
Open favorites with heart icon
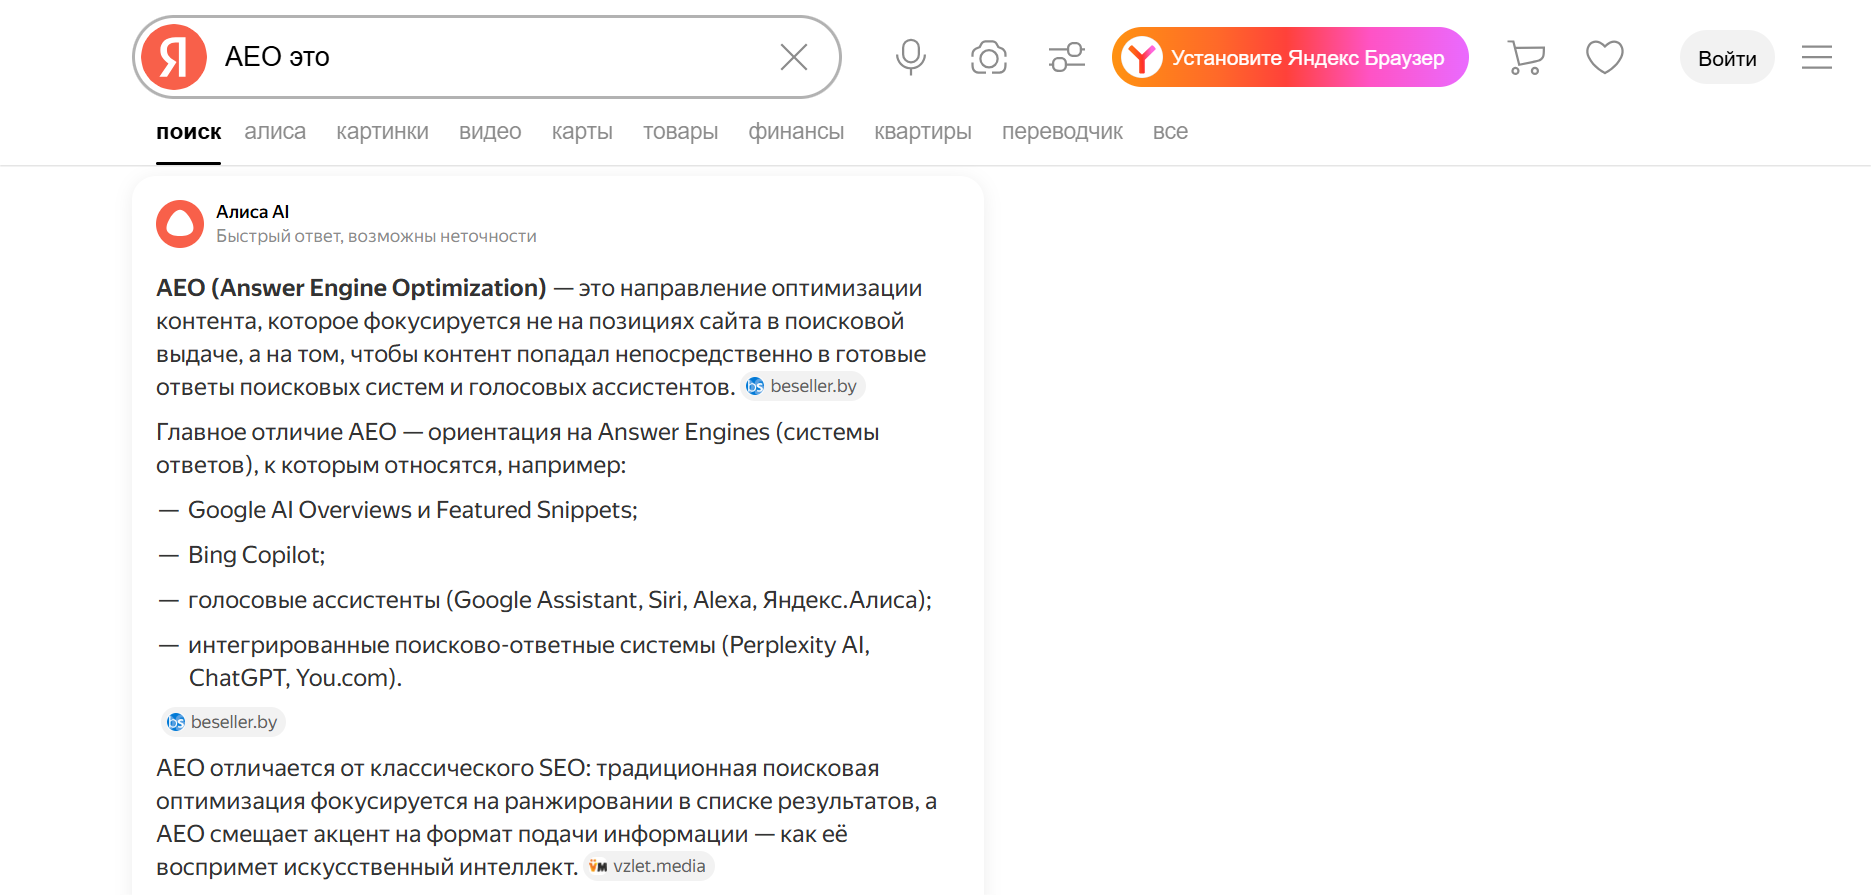(1604, 57)
